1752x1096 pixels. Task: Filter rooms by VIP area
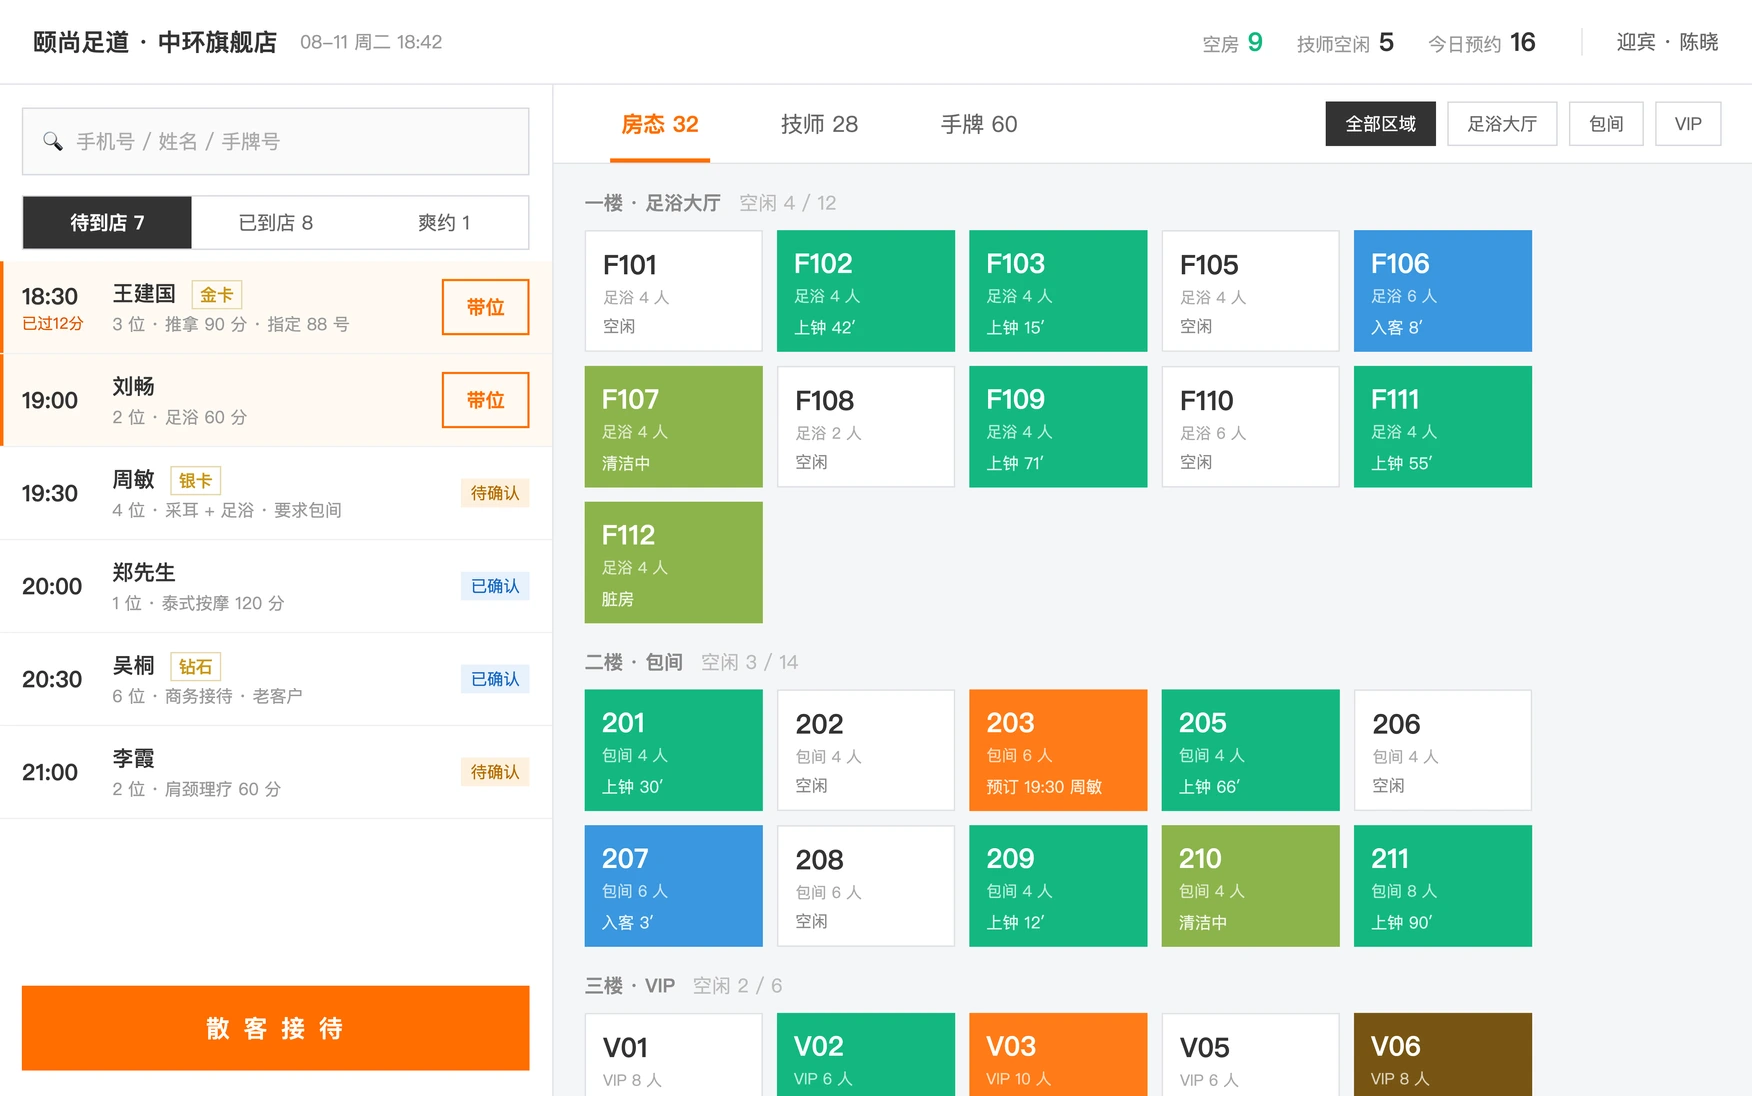[1688, 124]
